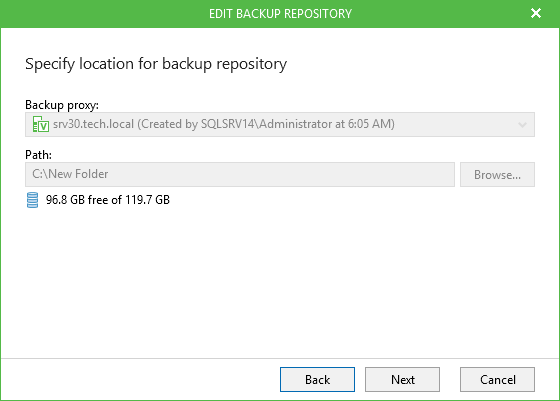The image size is (560, 401).
Task: Go to the previous step with Back
Action: point(317,380)
